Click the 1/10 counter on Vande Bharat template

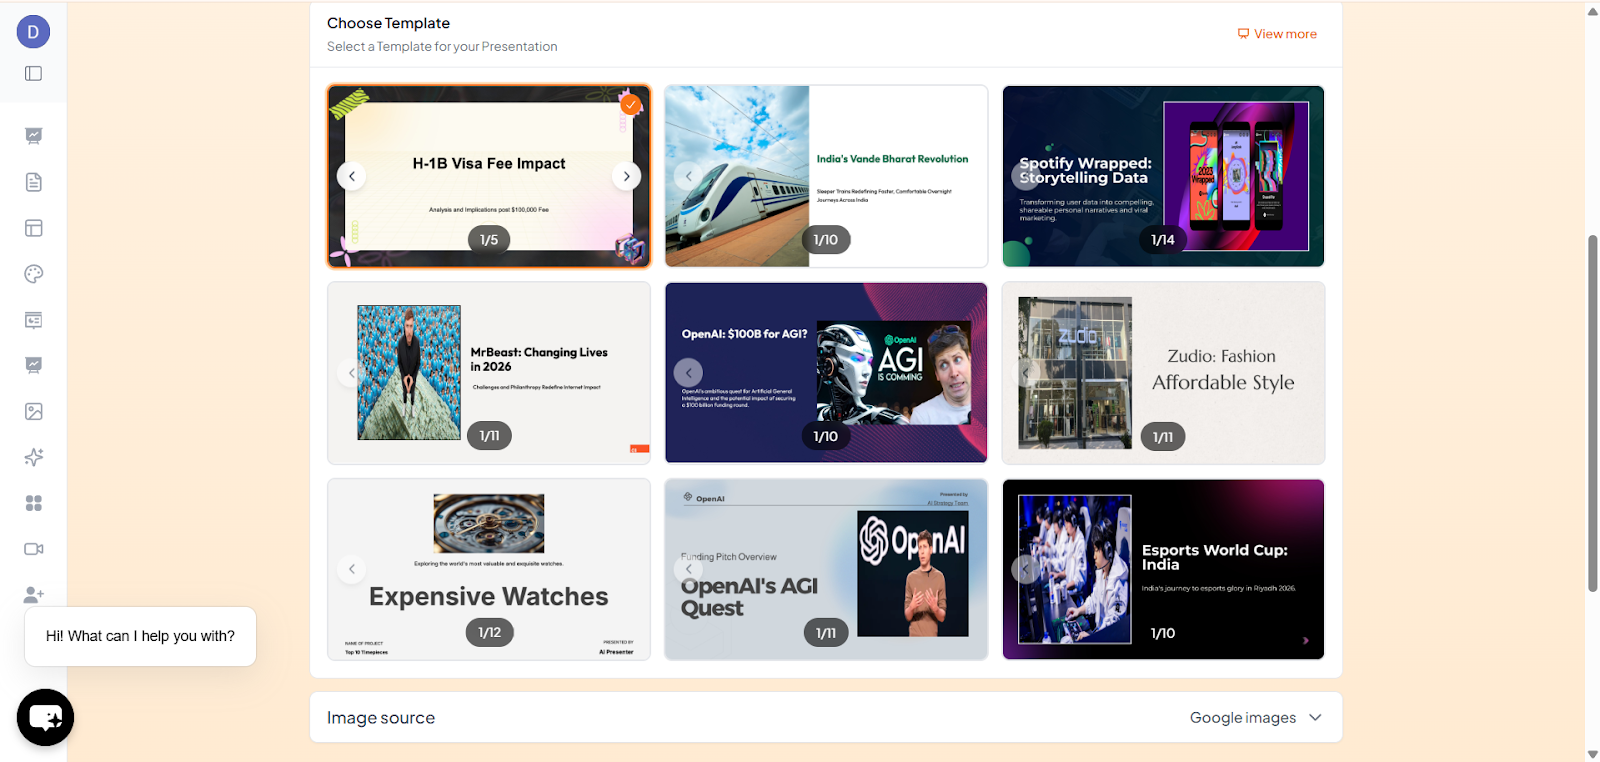(826, 240)
